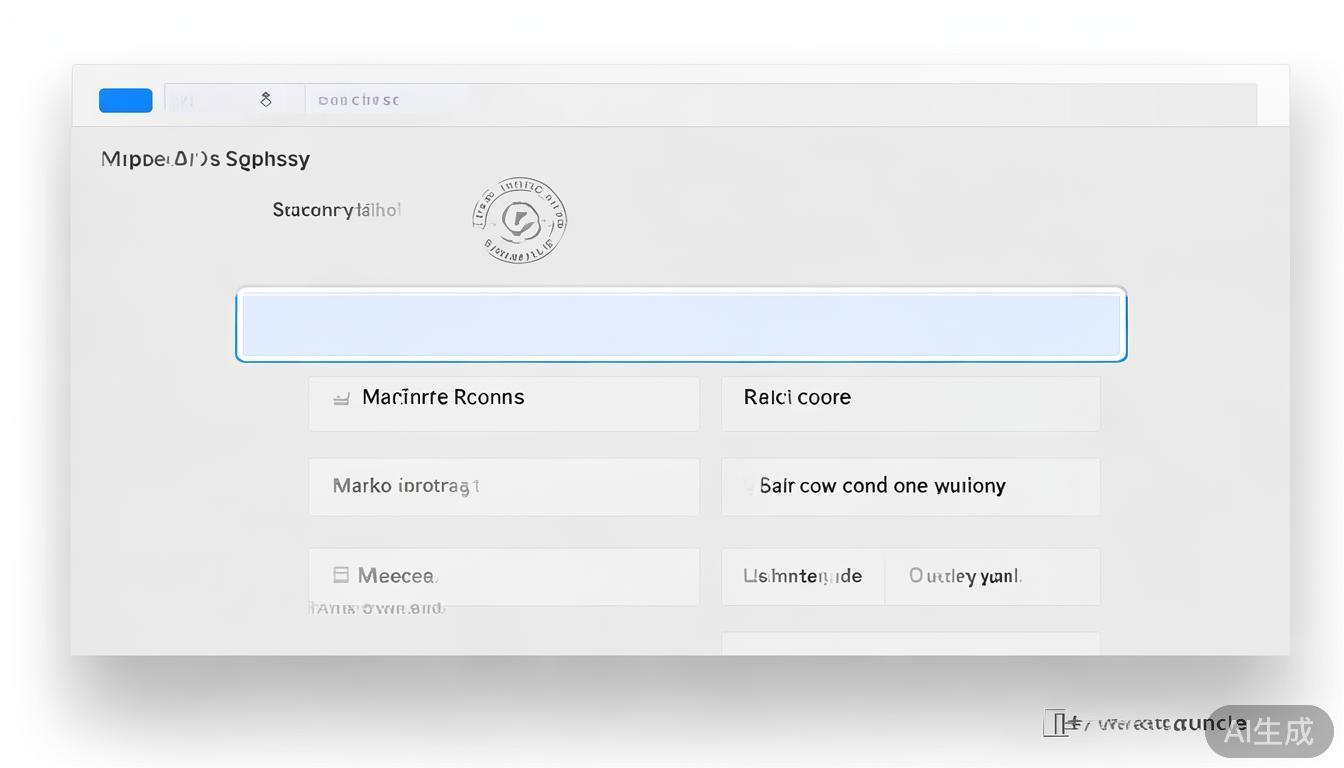This screenshot has width=1344, height=768.
Task: Switch to the "Lishmnteguide" segment
Action: (802, 576)
